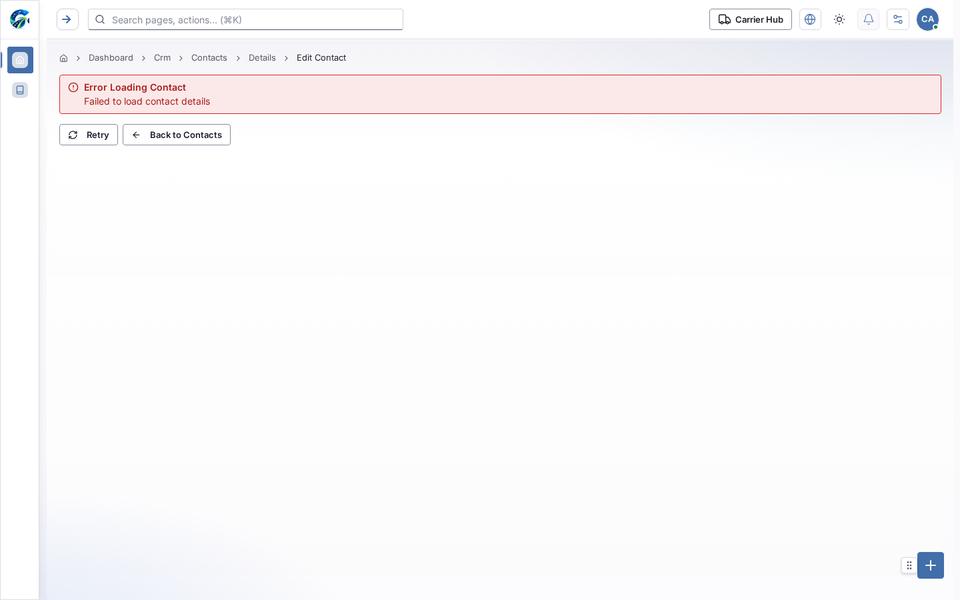Click the Retry button
The width and height of the screenshot is (960, 600).
click(89, 135)
